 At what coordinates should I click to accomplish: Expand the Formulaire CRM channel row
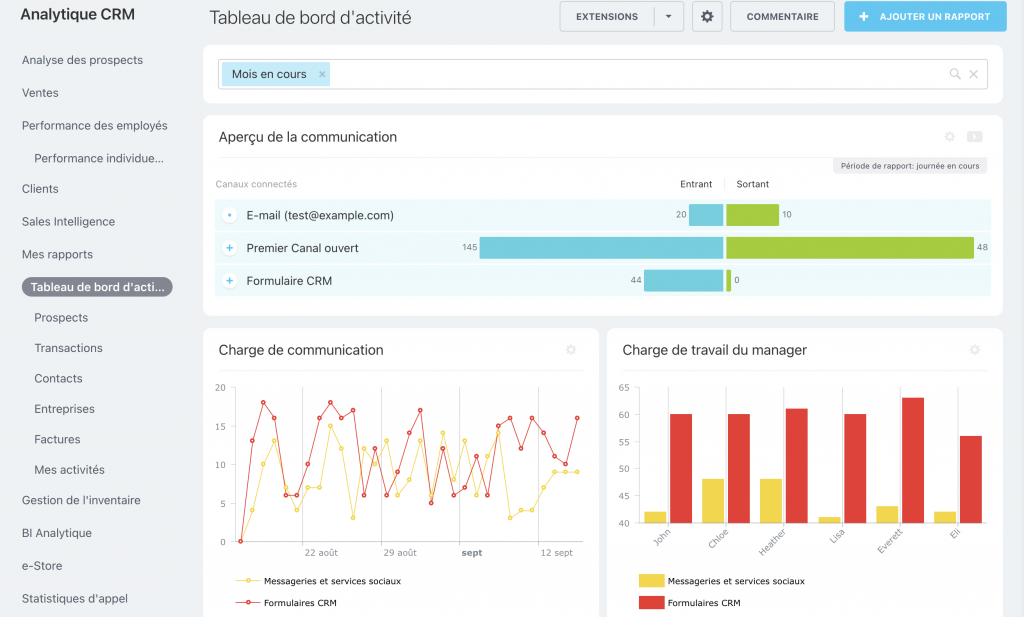pos(229,281)
